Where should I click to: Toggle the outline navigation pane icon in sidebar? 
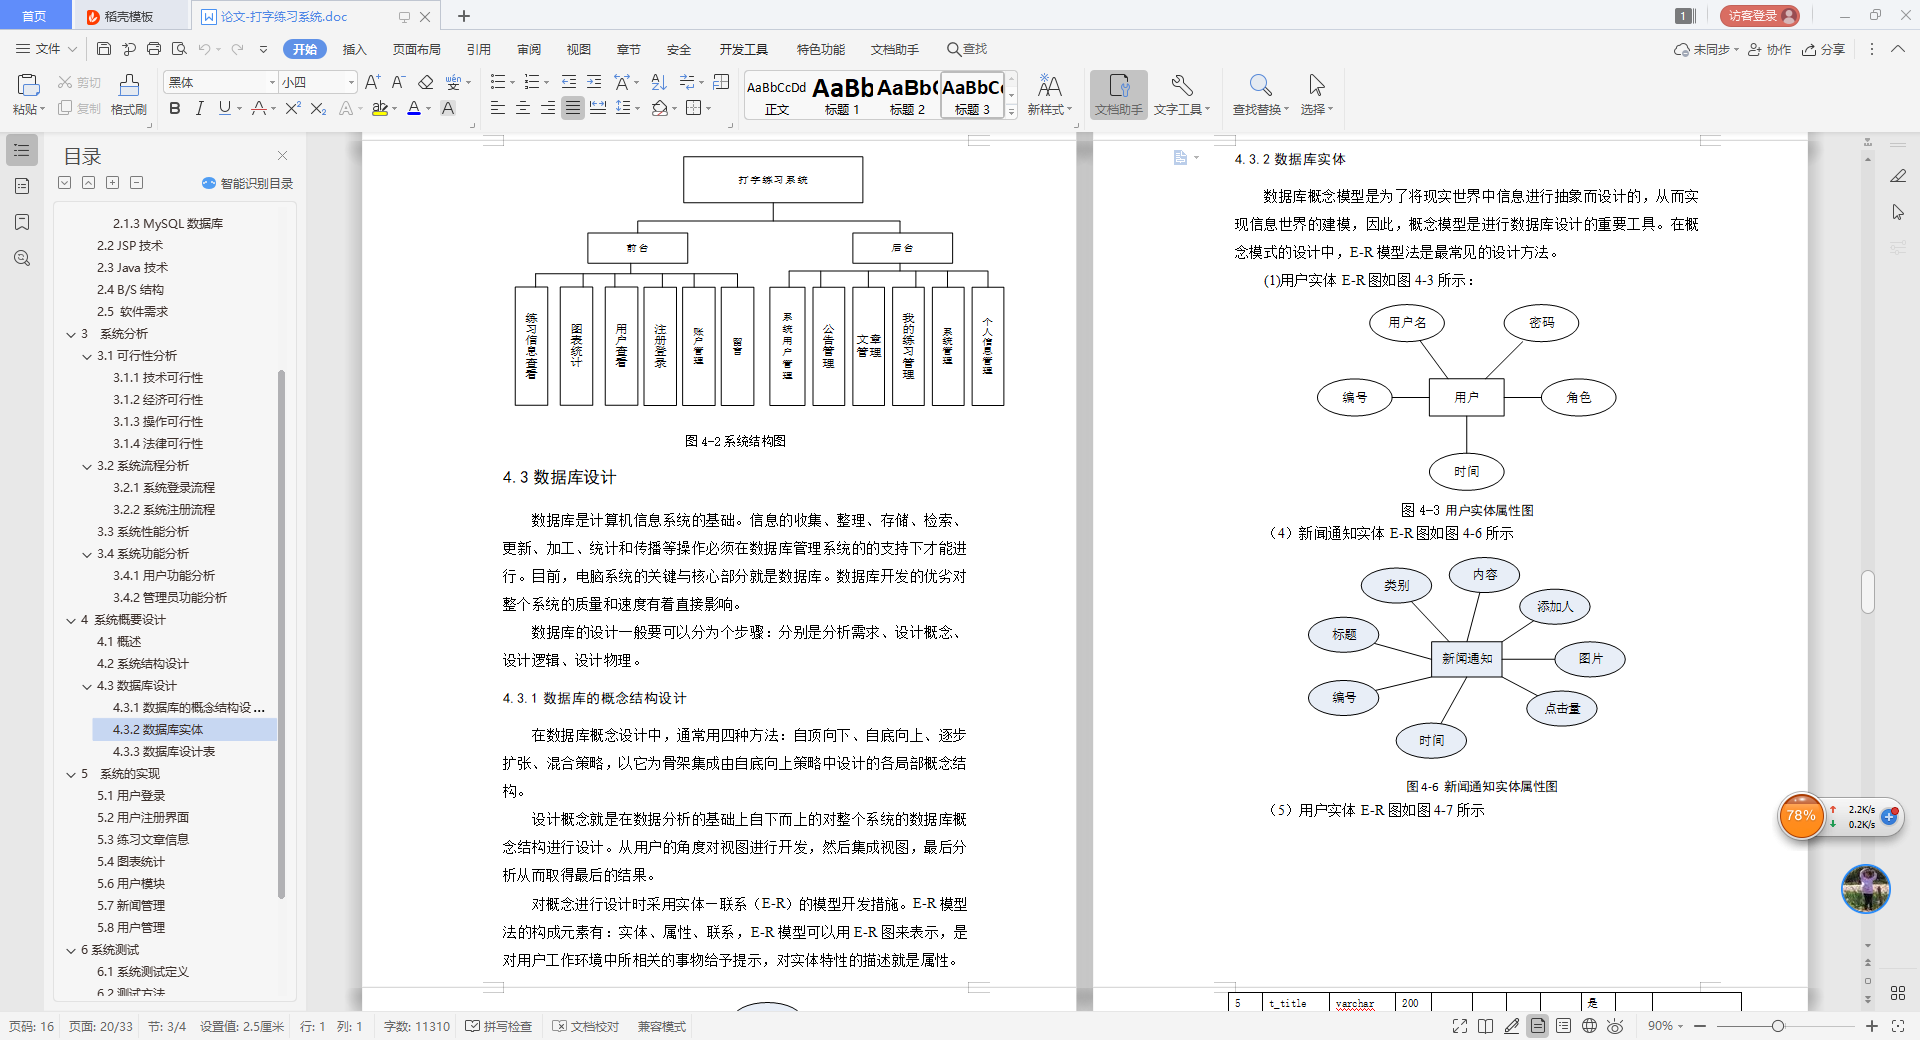coord(22,150)
